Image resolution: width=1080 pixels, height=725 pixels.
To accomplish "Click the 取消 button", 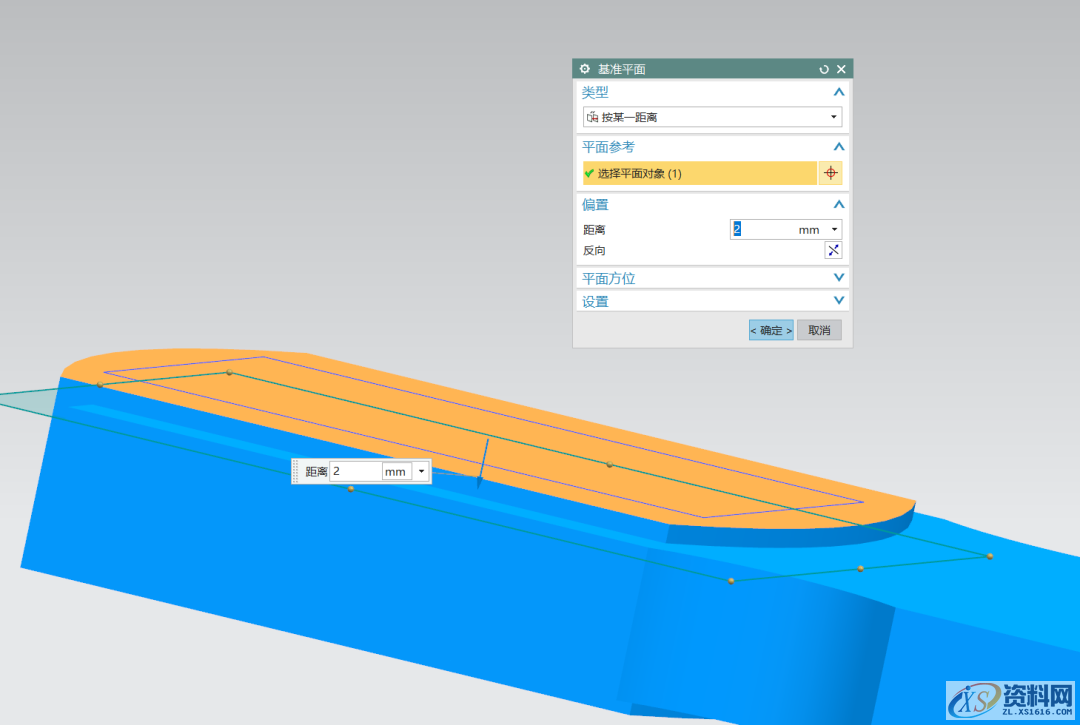I will click(819, 330).
